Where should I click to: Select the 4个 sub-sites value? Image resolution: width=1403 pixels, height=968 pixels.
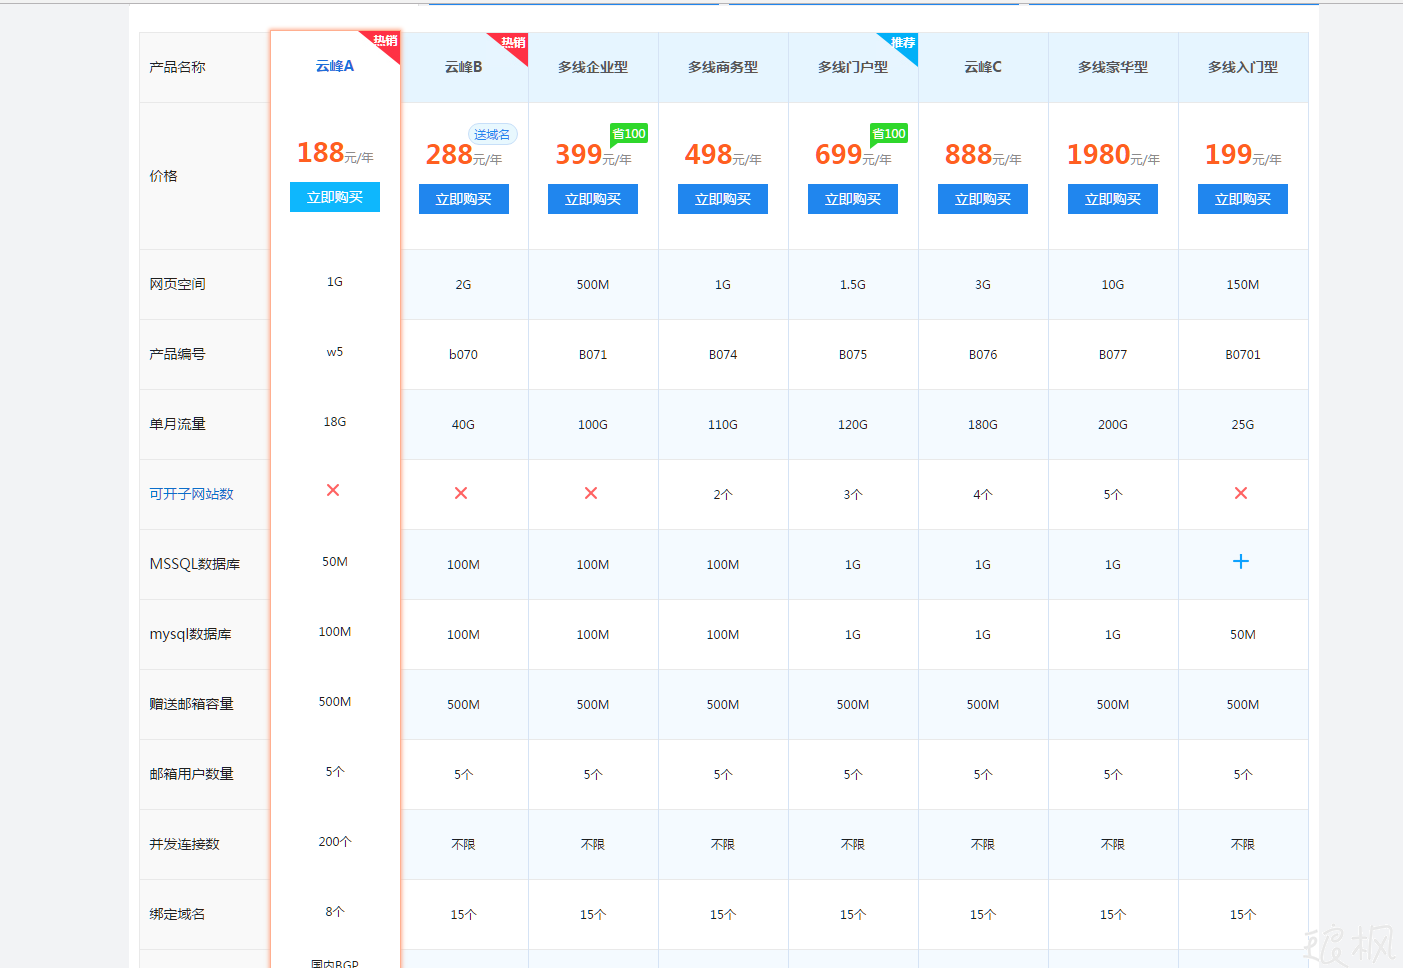click(x=983, y=495)
